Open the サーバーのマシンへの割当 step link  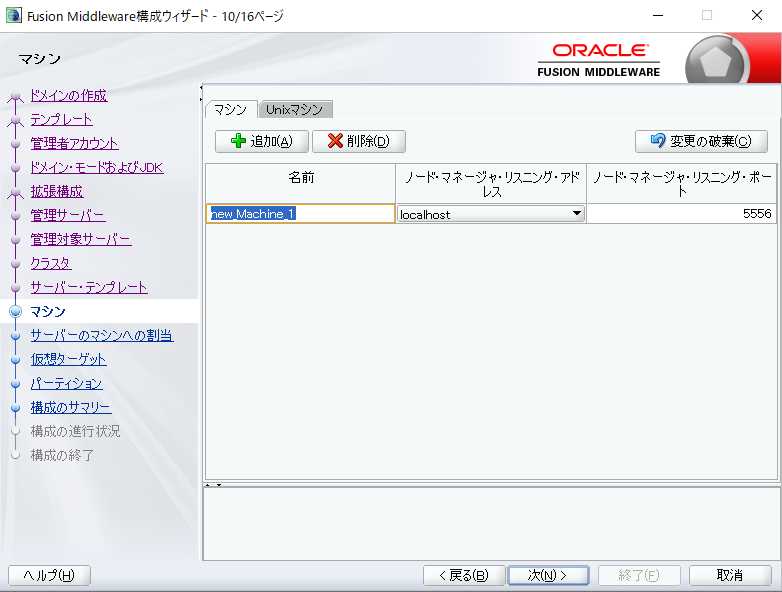pos(101,335)
